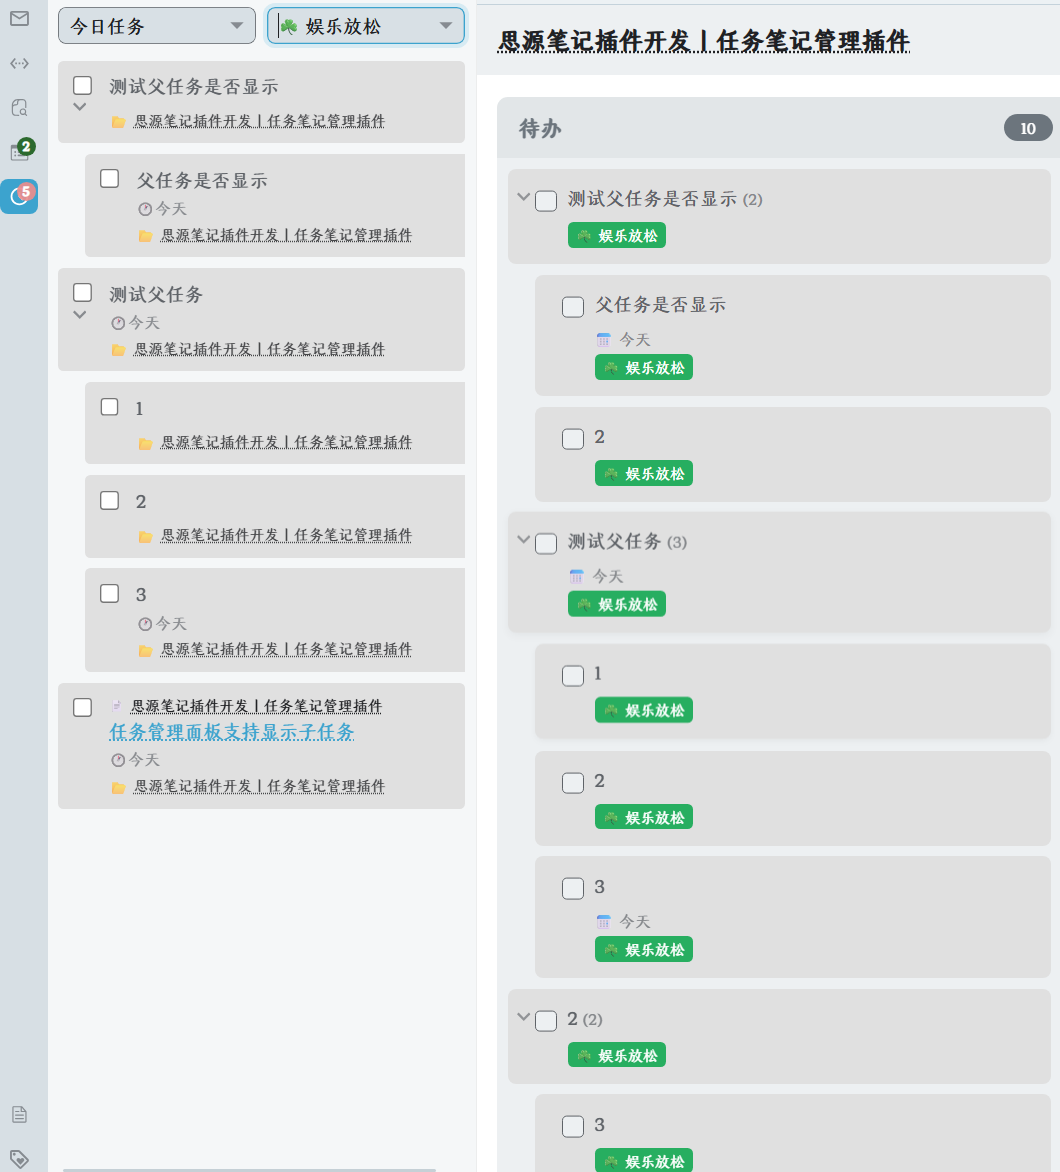Click calendar icon under 父任务是否显示 in 待办 column
Image resolution: width=1060 pixels, height=1172 pixels.
tap(603, 340)
